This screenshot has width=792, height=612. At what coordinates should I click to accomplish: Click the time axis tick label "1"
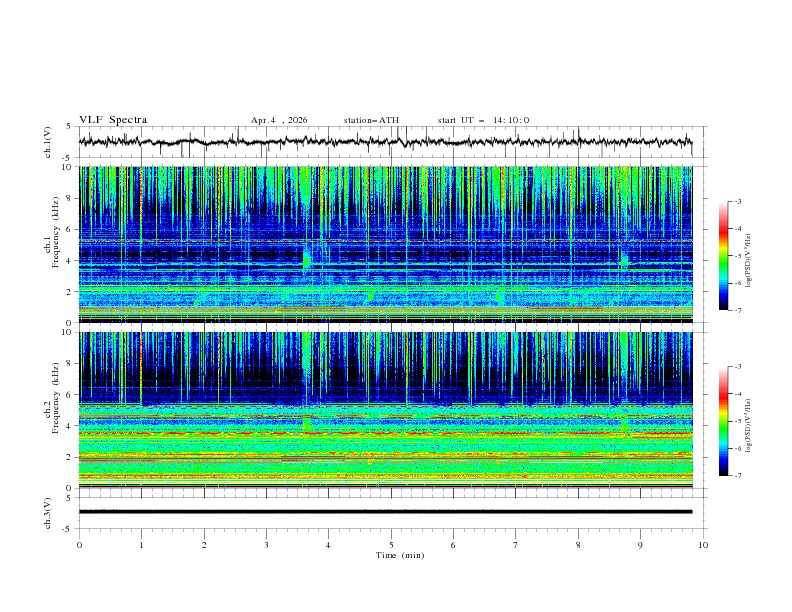(x=141, y=545)
